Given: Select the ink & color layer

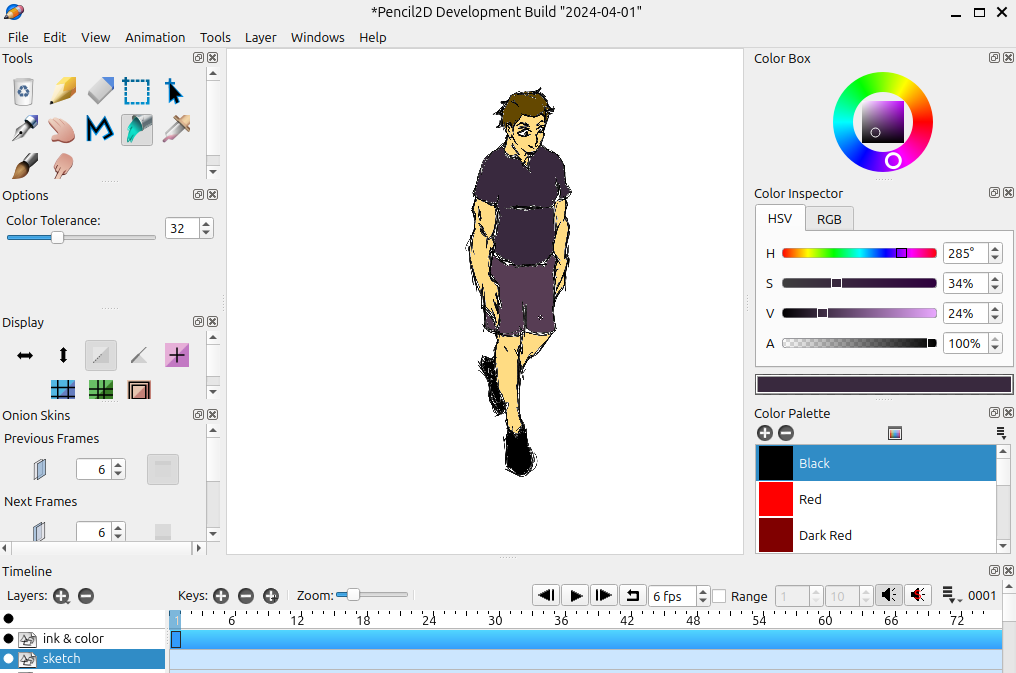Looking at the screenshot, I should (83, 639).
